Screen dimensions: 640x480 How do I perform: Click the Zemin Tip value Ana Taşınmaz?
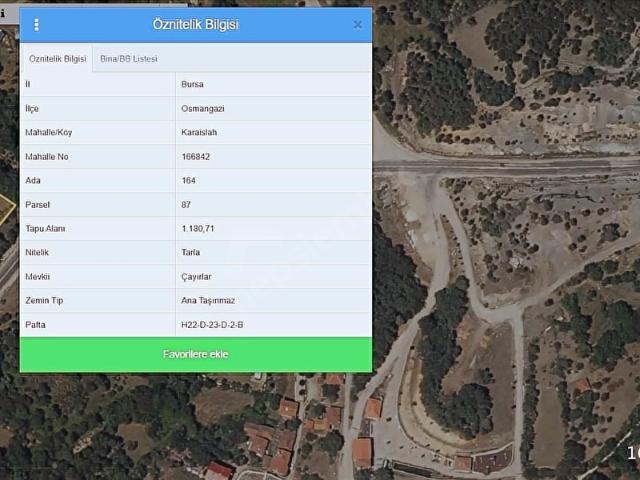[209, 301]
